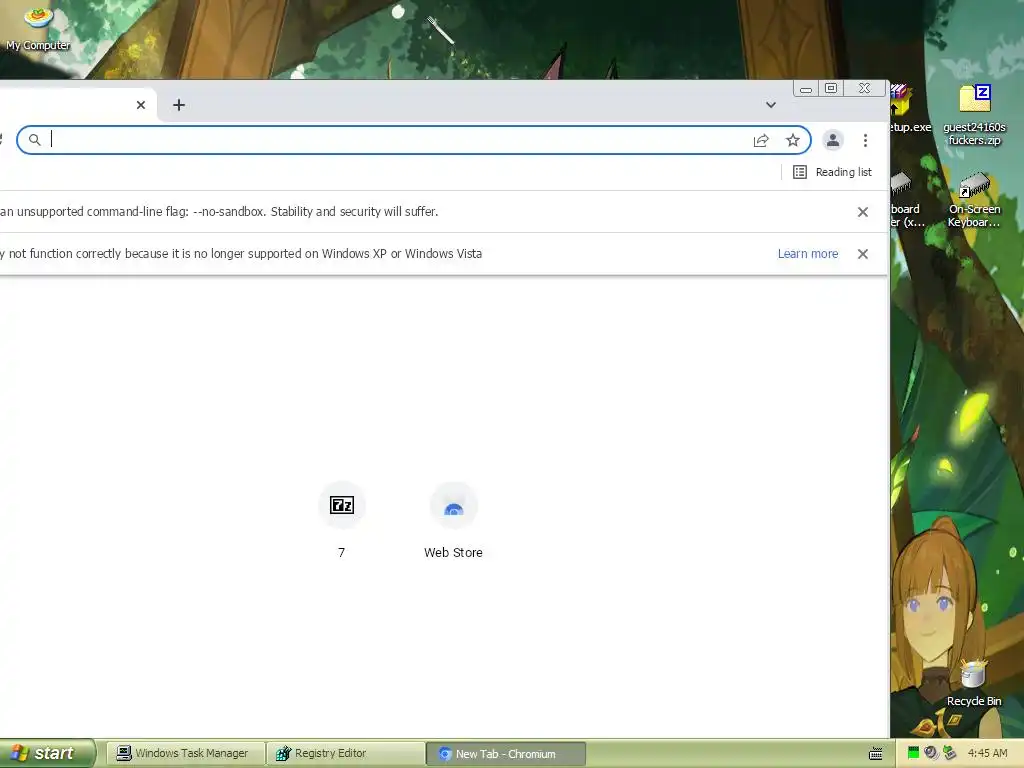Dismiss the no-sandbox warning bar
Viewport: 1024px width, 768px height.
pyautogui.click(x=863, y=212)
